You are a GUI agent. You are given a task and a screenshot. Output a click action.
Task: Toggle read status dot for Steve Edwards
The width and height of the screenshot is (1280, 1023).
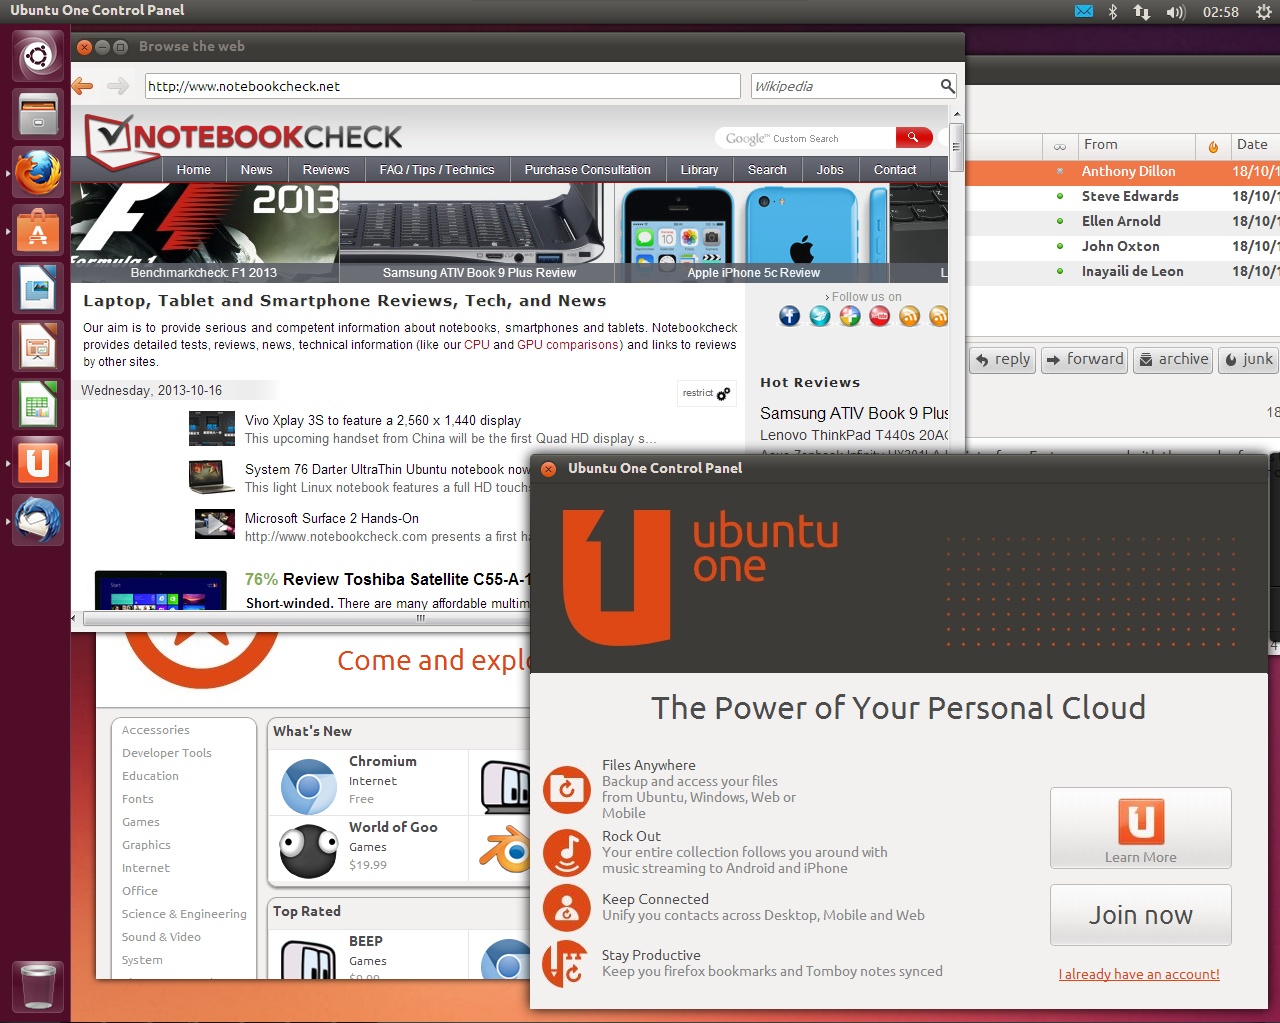pos(1060,197)
